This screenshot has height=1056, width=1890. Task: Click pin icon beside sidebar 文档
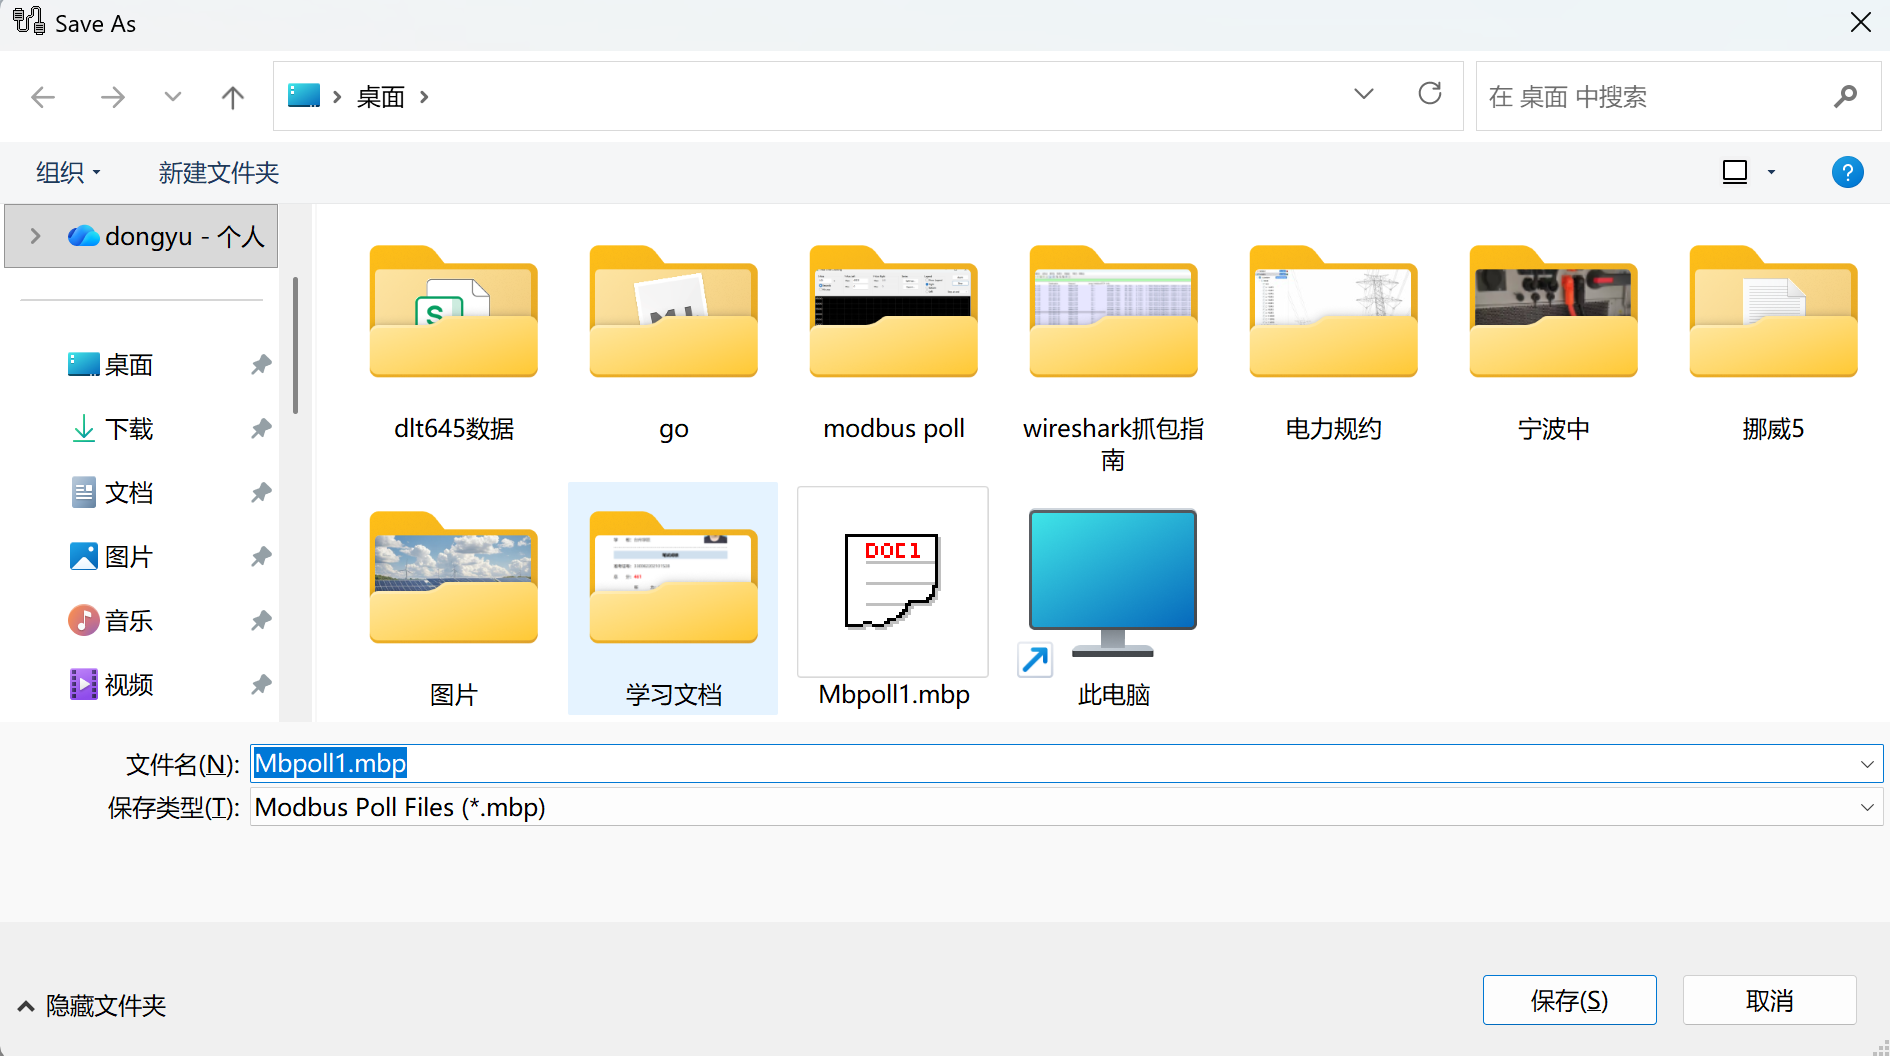pyautogui.click(x=261, y=493)
